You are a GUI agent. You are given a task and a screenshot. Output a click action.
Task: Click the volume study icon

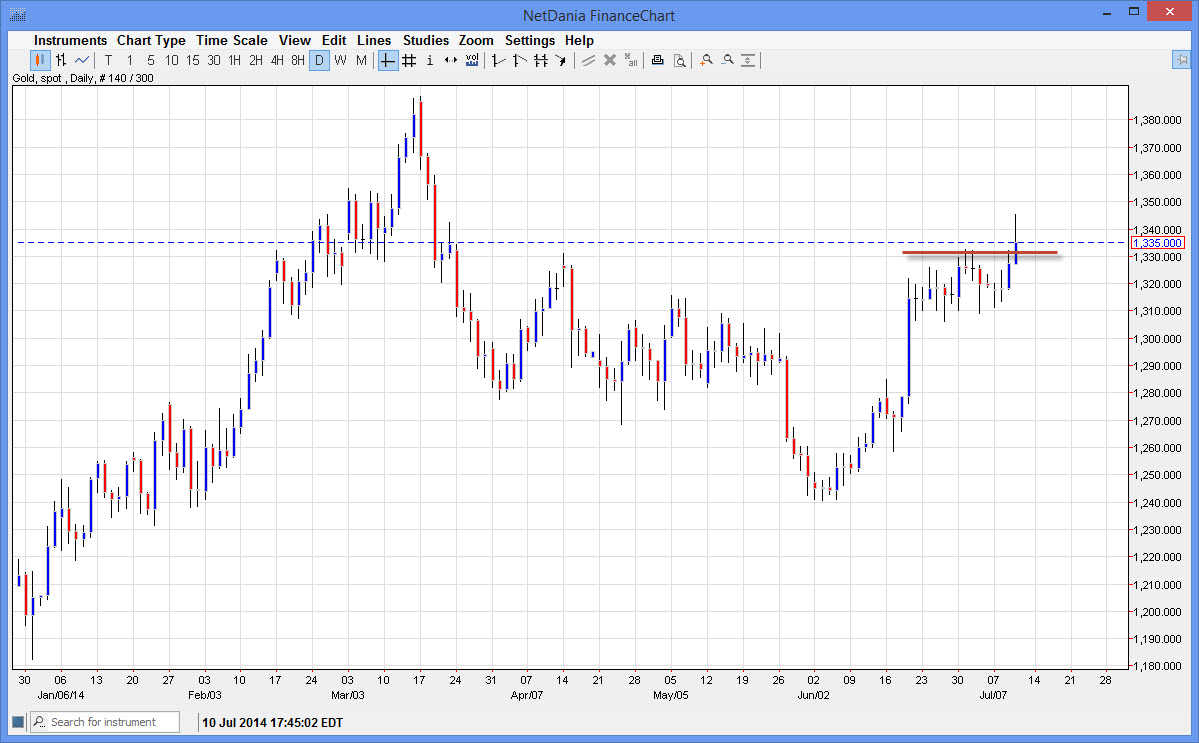tap(472, 60)
